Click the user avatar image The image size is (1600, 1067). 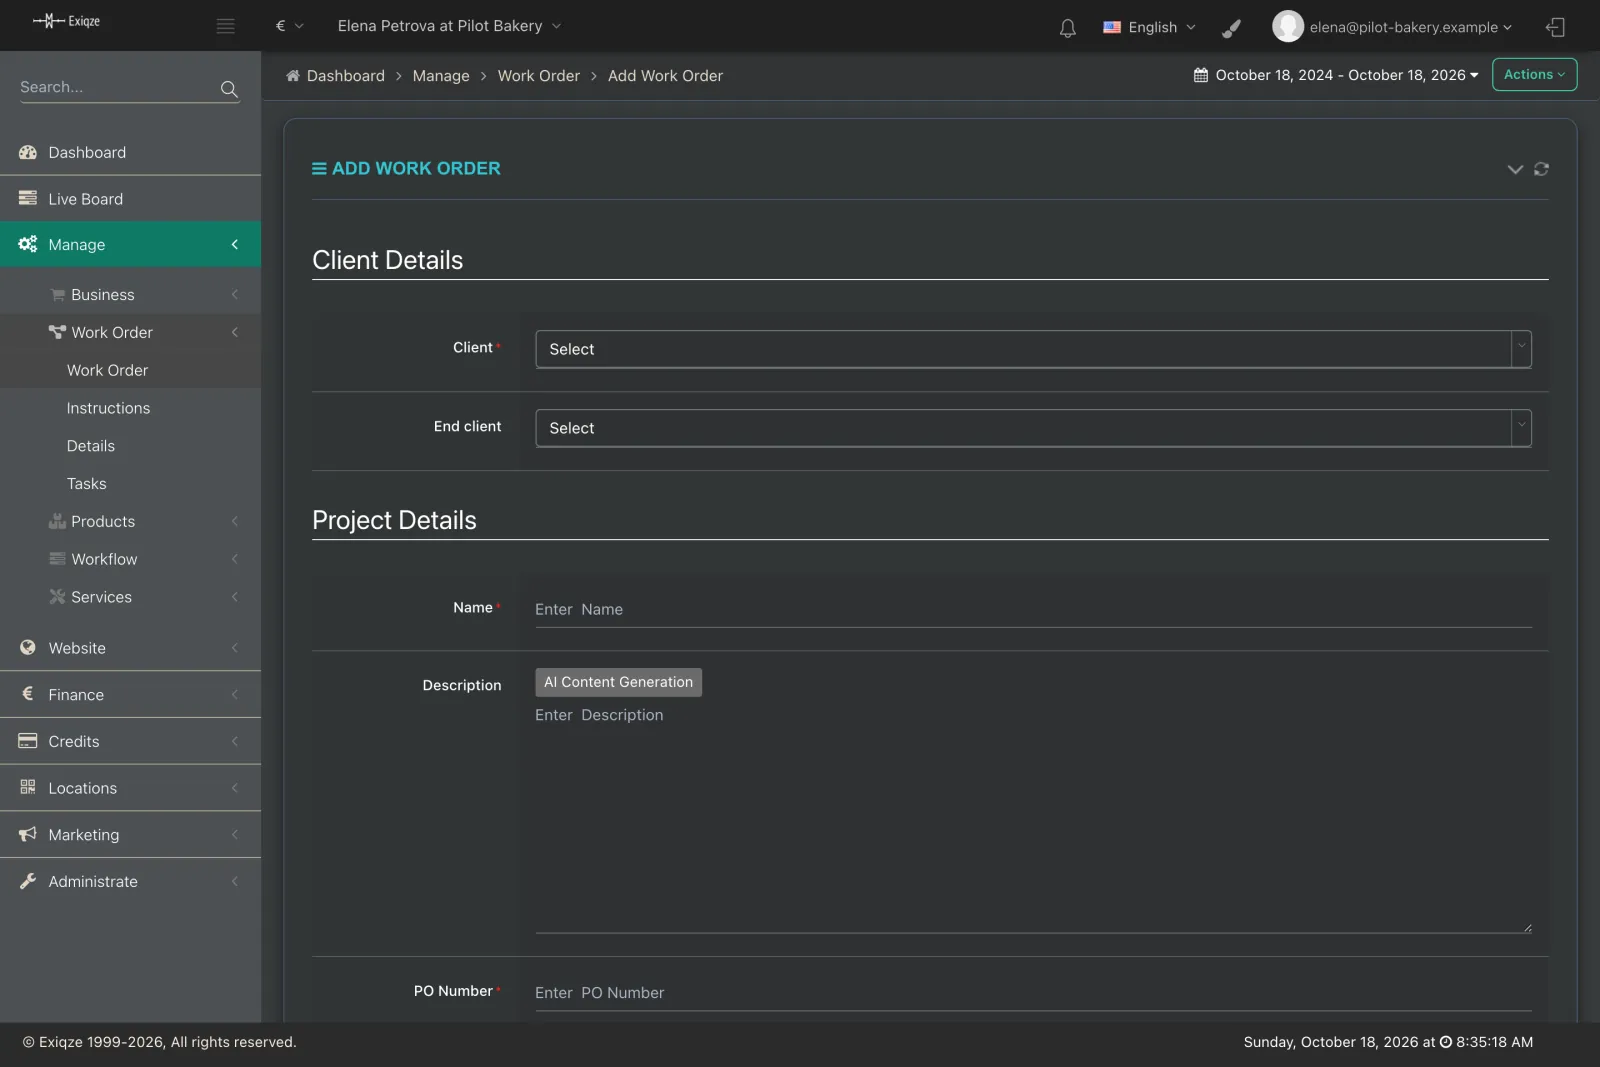[x=1288, y=26]
